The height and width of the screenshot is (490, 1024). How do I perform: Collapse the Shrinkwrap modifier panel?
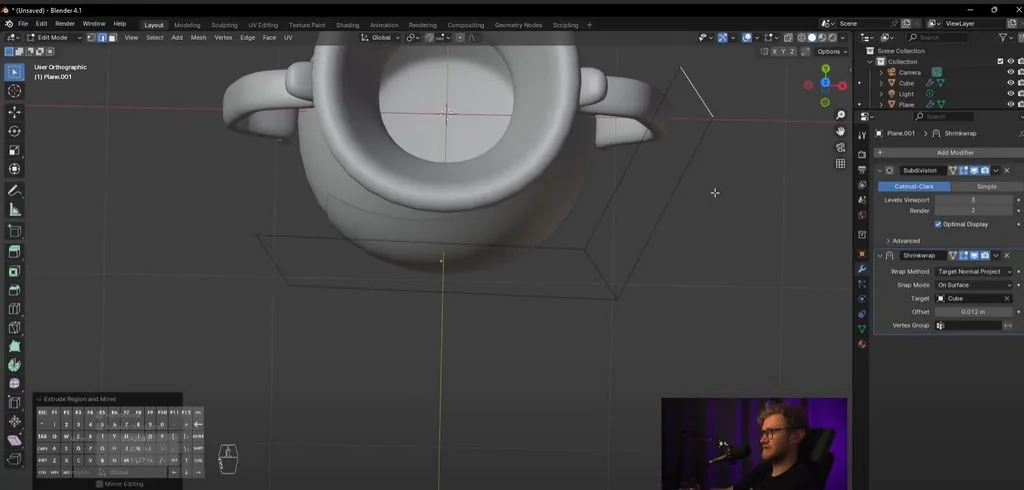880,255
